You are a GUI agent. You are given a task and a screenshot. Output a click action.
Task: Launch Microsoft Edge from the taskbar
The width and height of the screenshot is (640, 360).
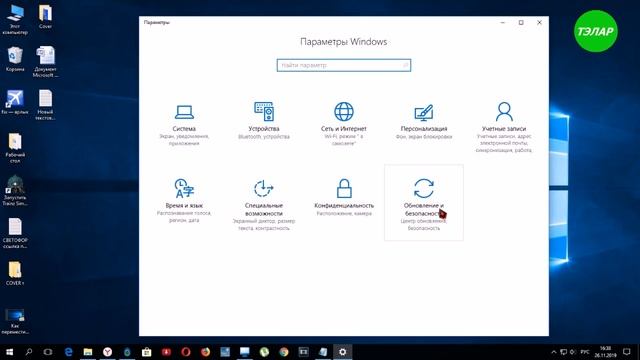coord(68,352)
